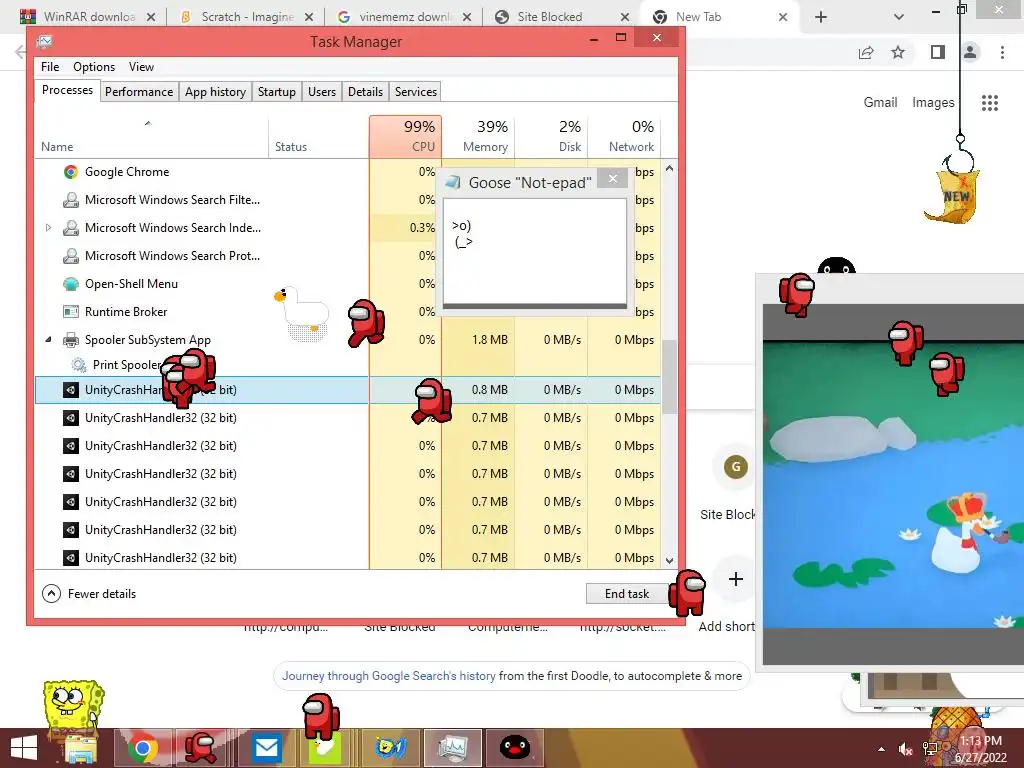Open Task Manager Options menu
Image resolution: width=1024 pixels, height=768 pixels.
94,67
